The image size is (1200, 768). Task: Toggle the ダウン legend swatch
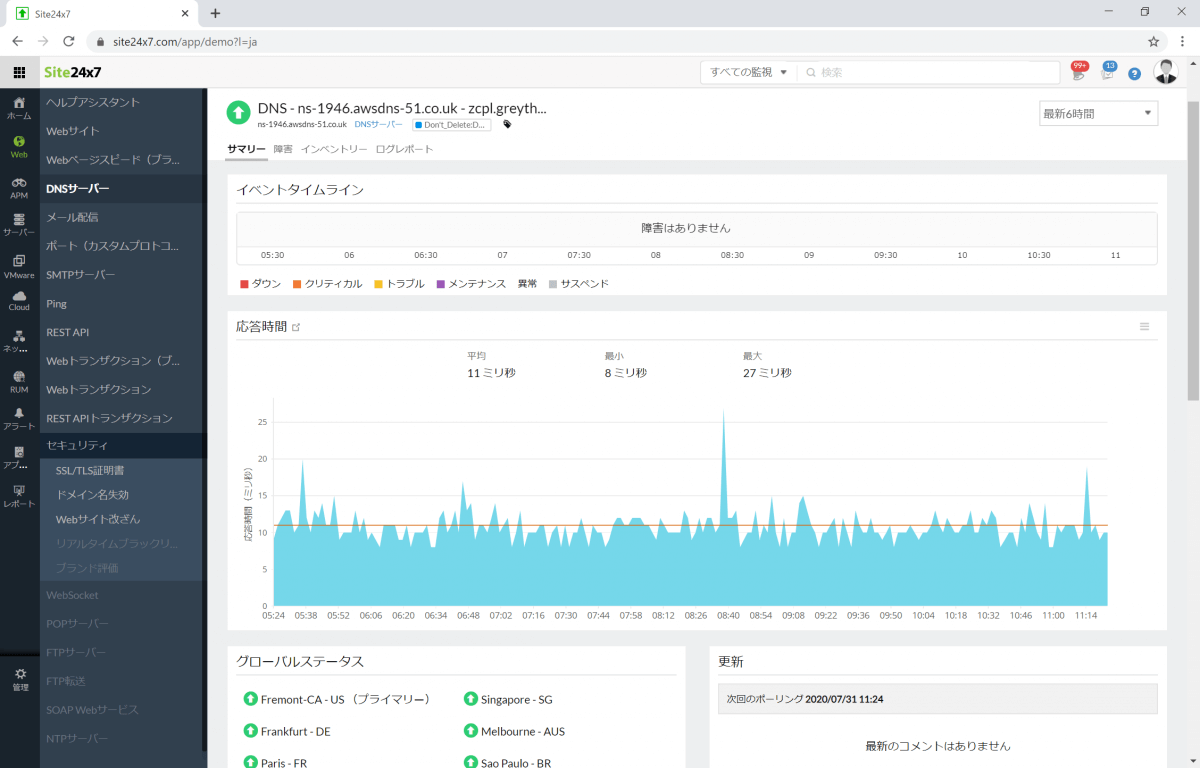(244, 284)
